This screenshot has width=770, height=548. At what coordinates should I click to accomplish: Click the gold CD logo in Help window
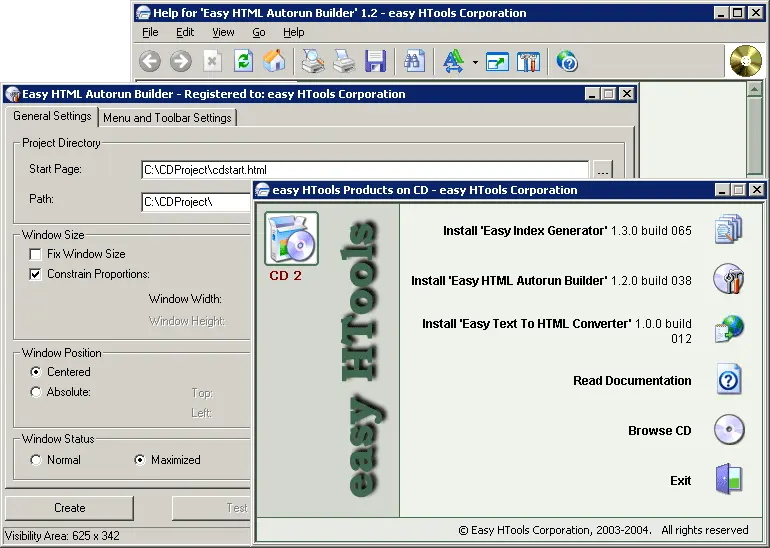tap(745, 61)
